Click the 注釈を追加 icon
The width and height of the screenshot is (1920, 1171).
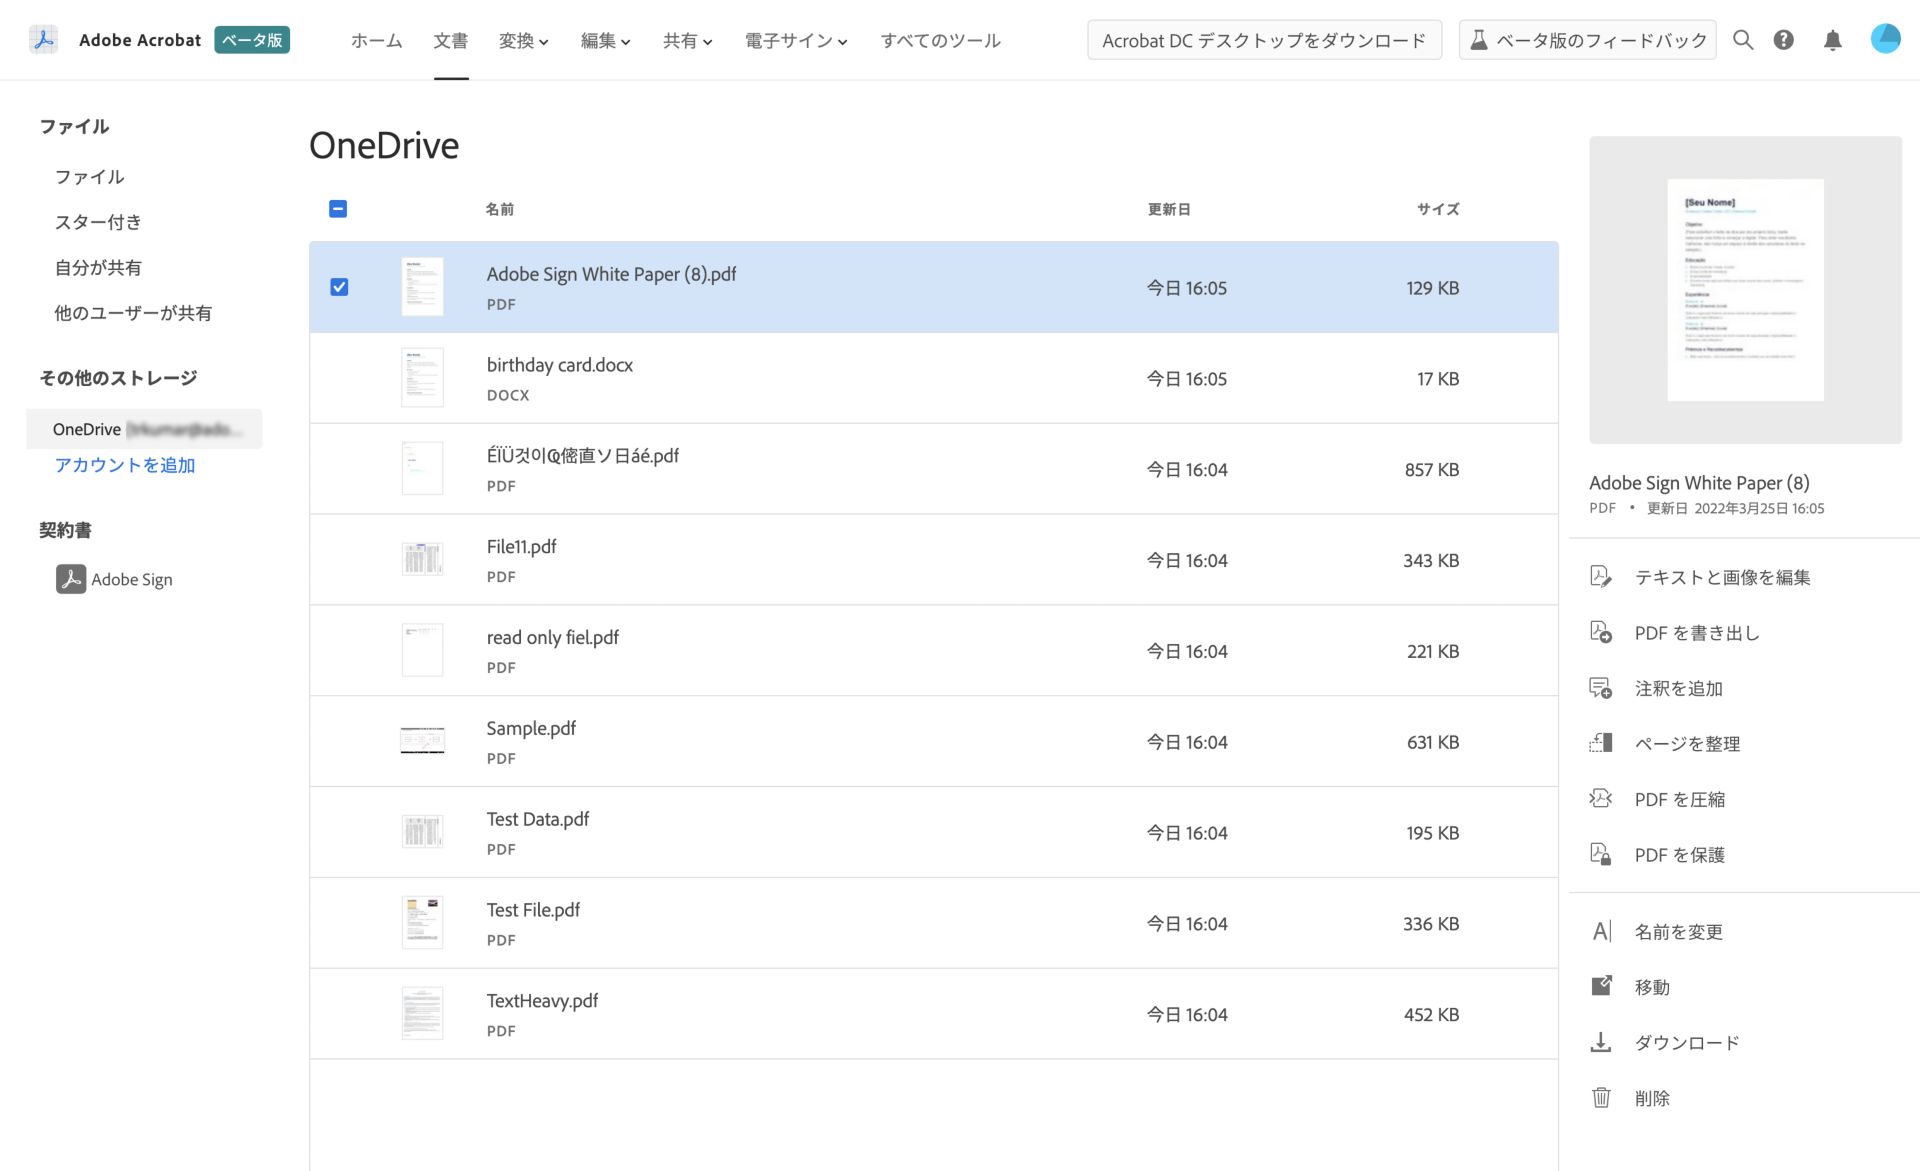(1601, 688)
